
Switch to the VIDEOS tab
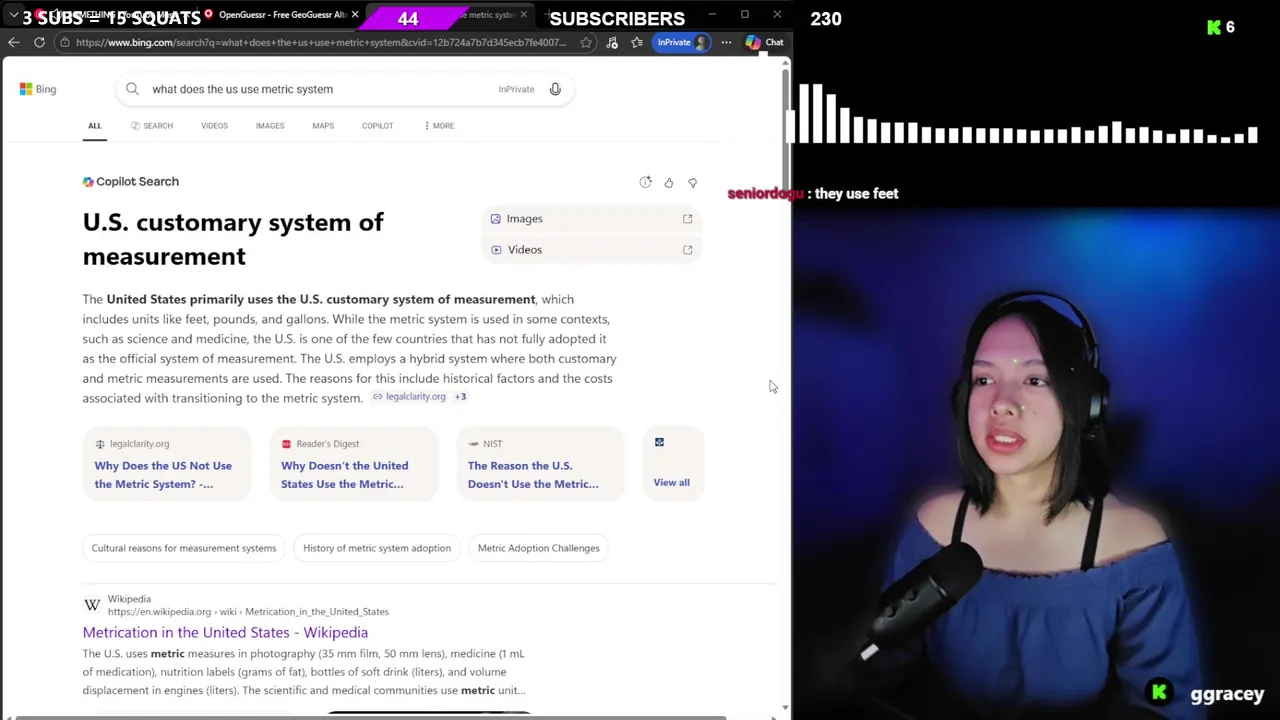click(214, 126)
